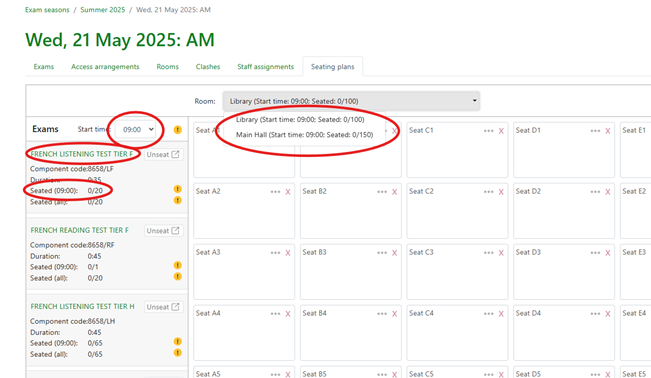Click the Wed, 21 May 2025: AM heading

tap(120, 40)
